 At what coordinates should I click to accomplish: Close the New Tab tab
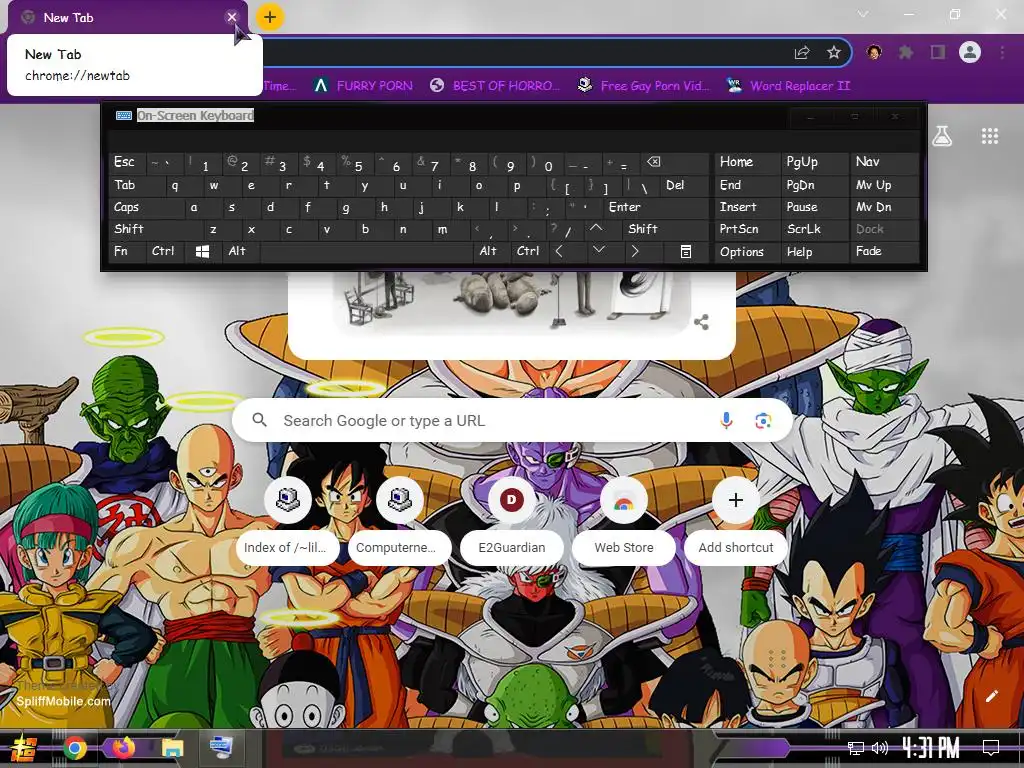(x=232, y=18)
